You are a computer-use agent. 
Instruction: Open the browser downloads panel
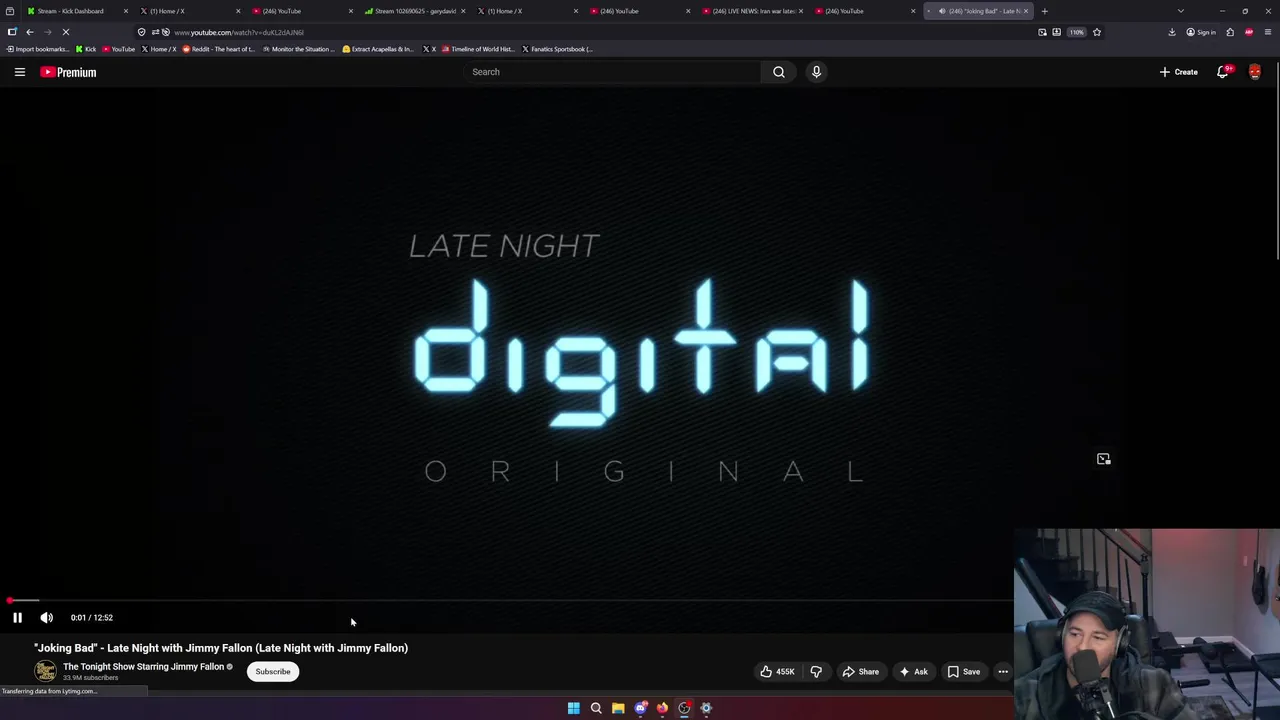click(x=1172, y=32)
